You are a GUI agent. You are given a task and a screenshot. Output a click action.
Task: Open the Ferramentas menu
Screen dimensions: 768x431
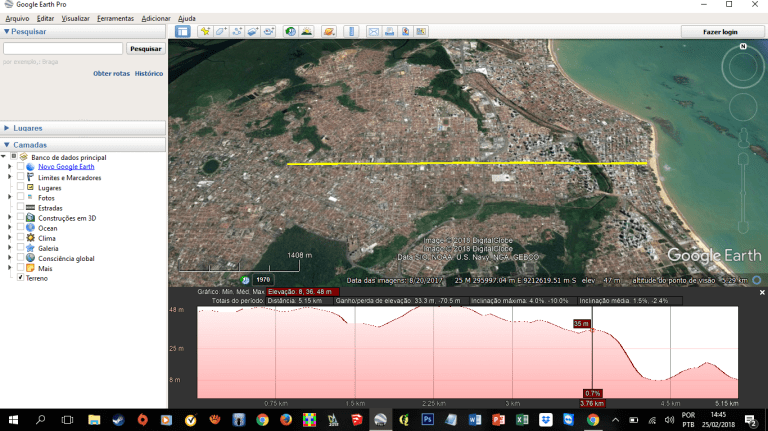(114, 19)
